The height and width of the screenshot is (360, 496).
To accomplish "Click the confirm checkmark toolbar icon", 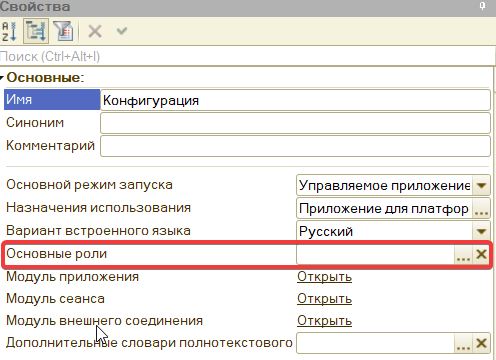I will 122,31.
